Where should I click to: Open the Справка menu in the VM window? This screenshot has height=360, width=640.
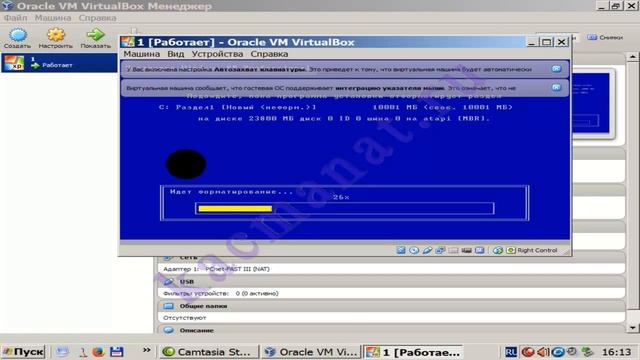click(x=269, y=54)
